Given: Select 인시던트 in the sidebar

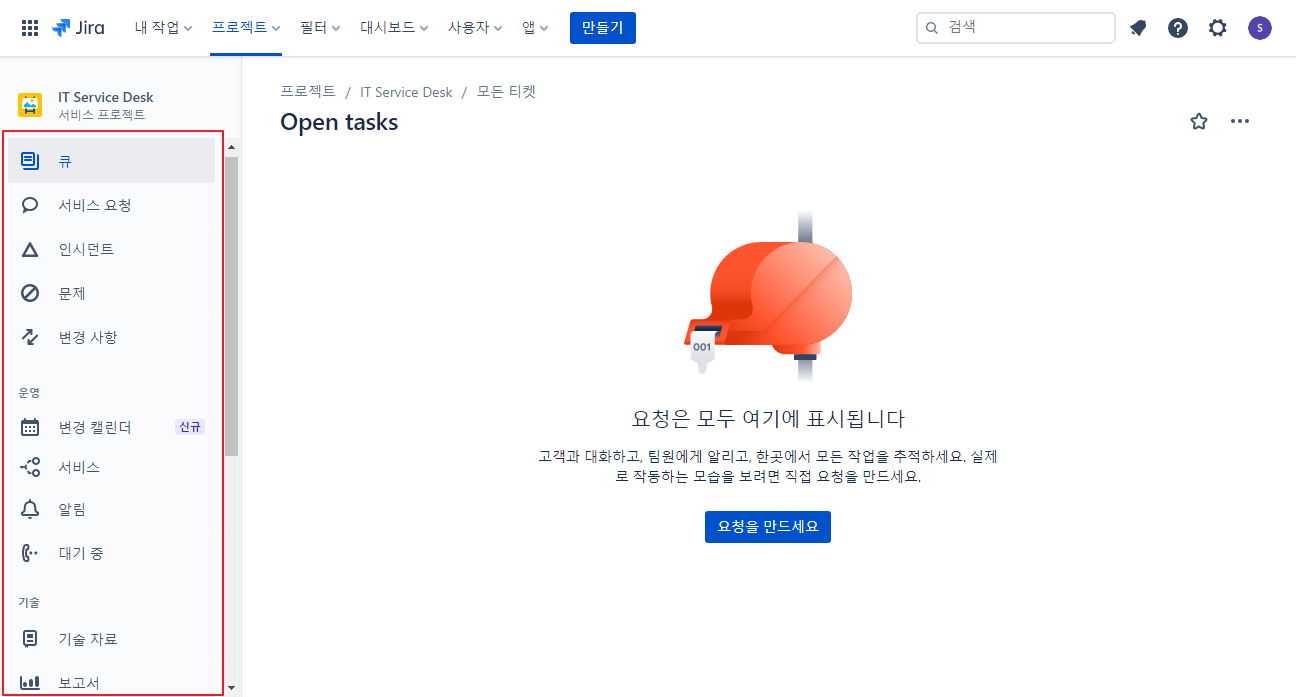Looking at the screenshot, I should click(x=111, y=249).
